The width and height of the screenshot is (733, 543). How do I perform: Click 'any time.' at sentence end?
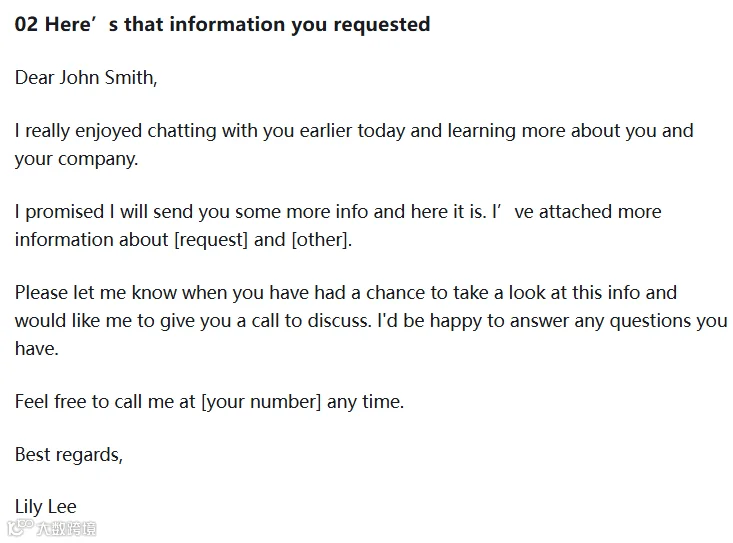point(365,402)
